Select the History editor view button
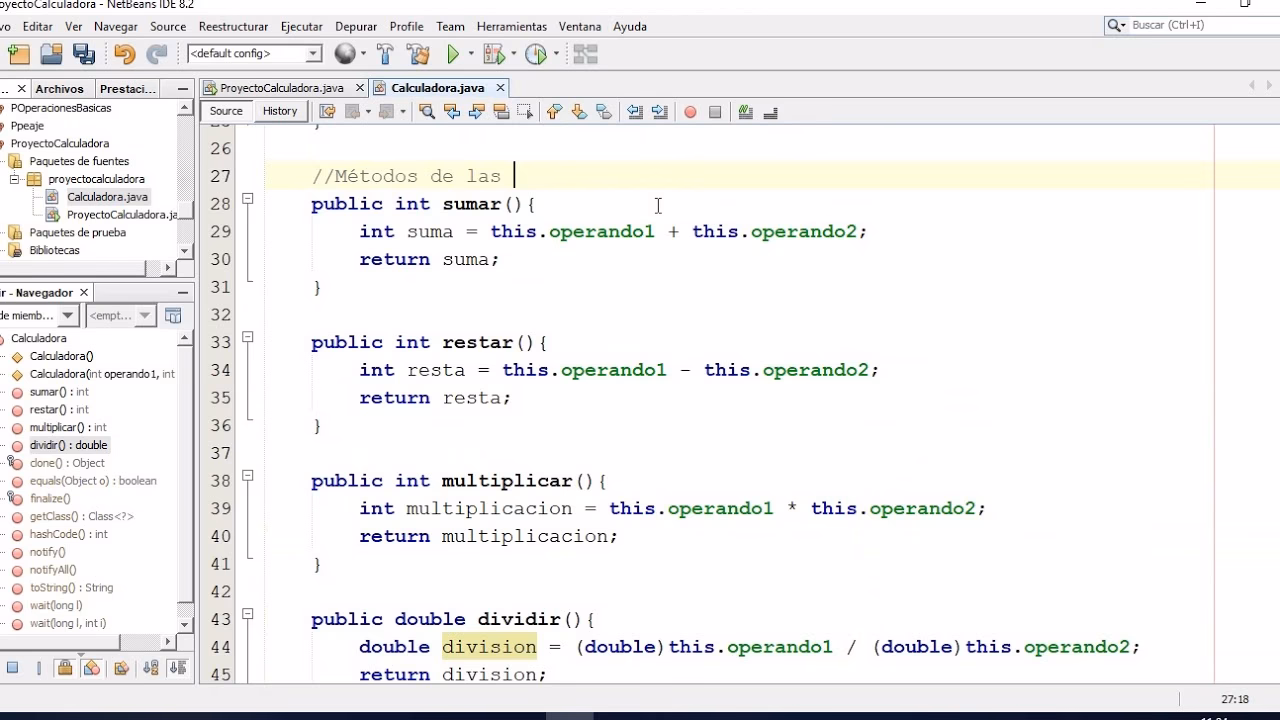Image resolution: width=1280 pixels, height=720 pixels. point(280,111)
